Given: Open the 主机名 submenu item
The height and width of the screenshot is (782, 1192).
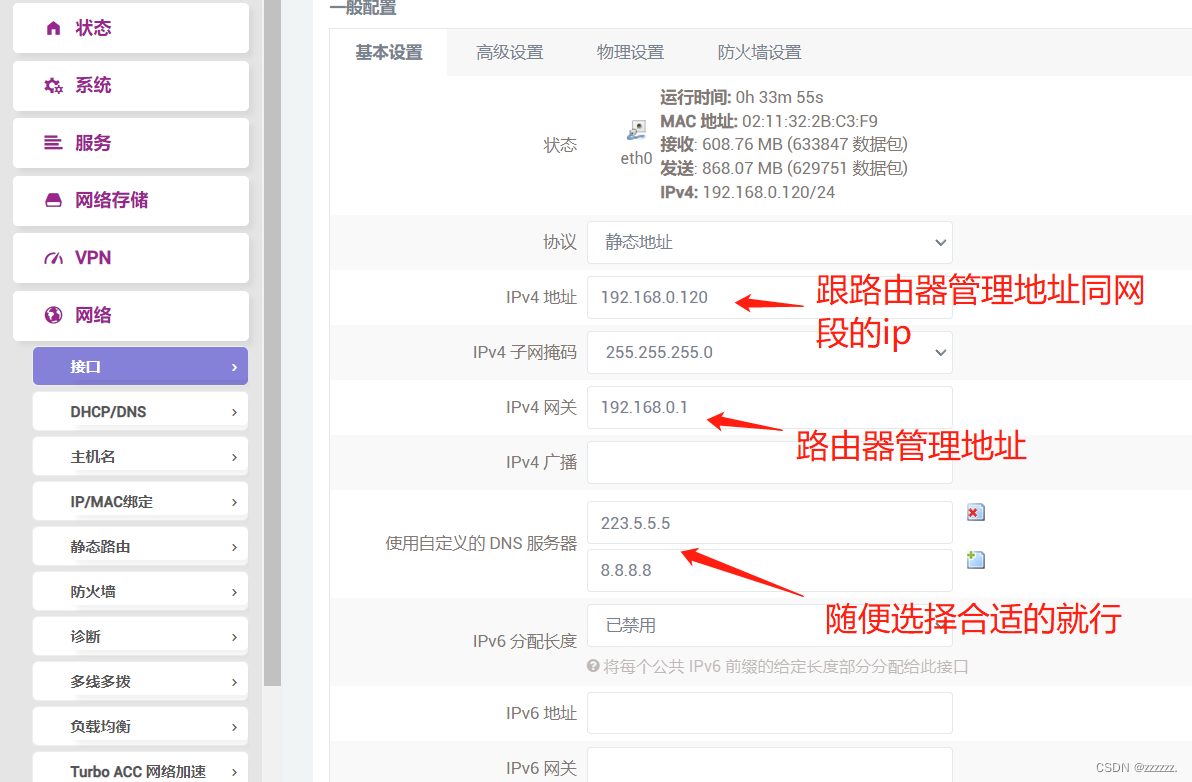Looking at the screenshot, I should (x=140, y=456).
